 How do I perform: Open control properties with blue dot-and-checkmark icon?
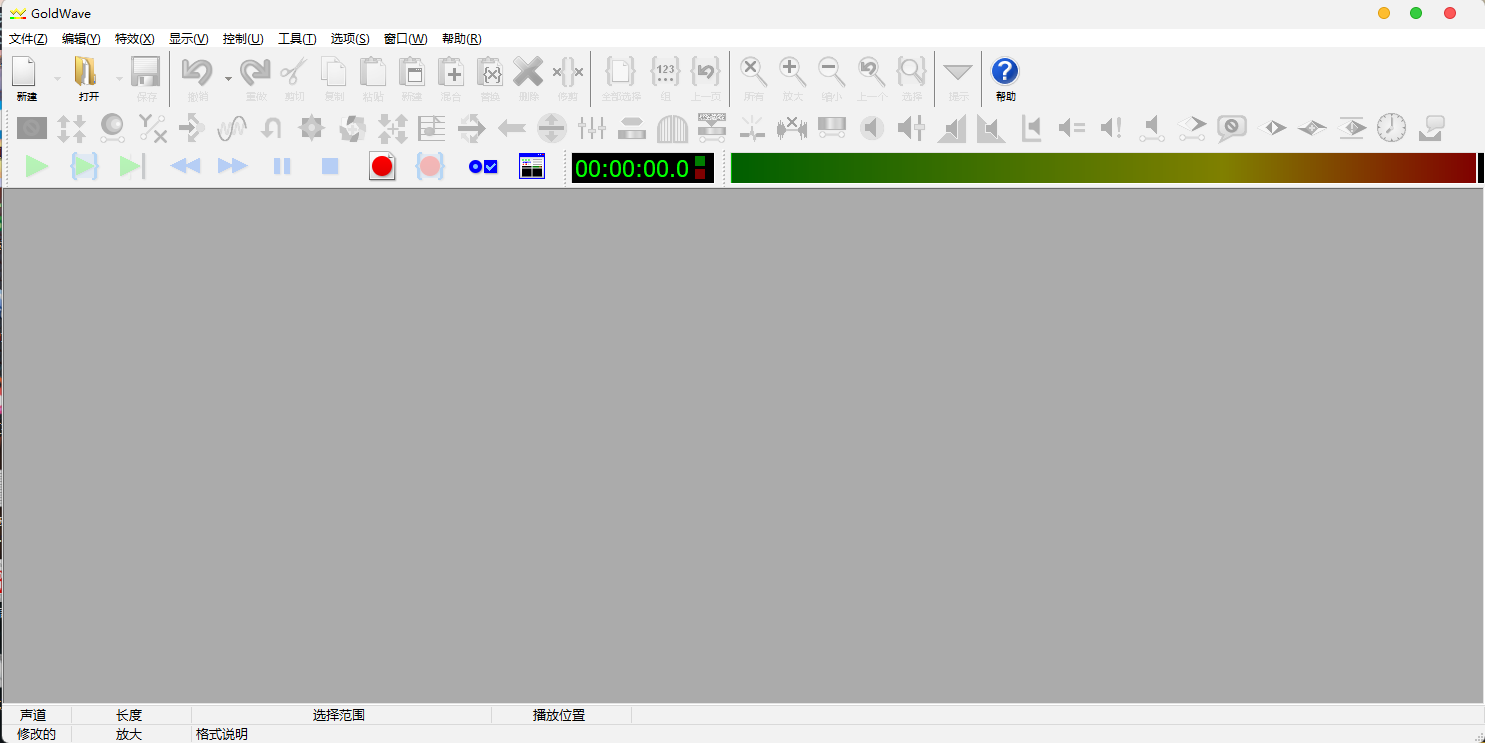(483, 167)
